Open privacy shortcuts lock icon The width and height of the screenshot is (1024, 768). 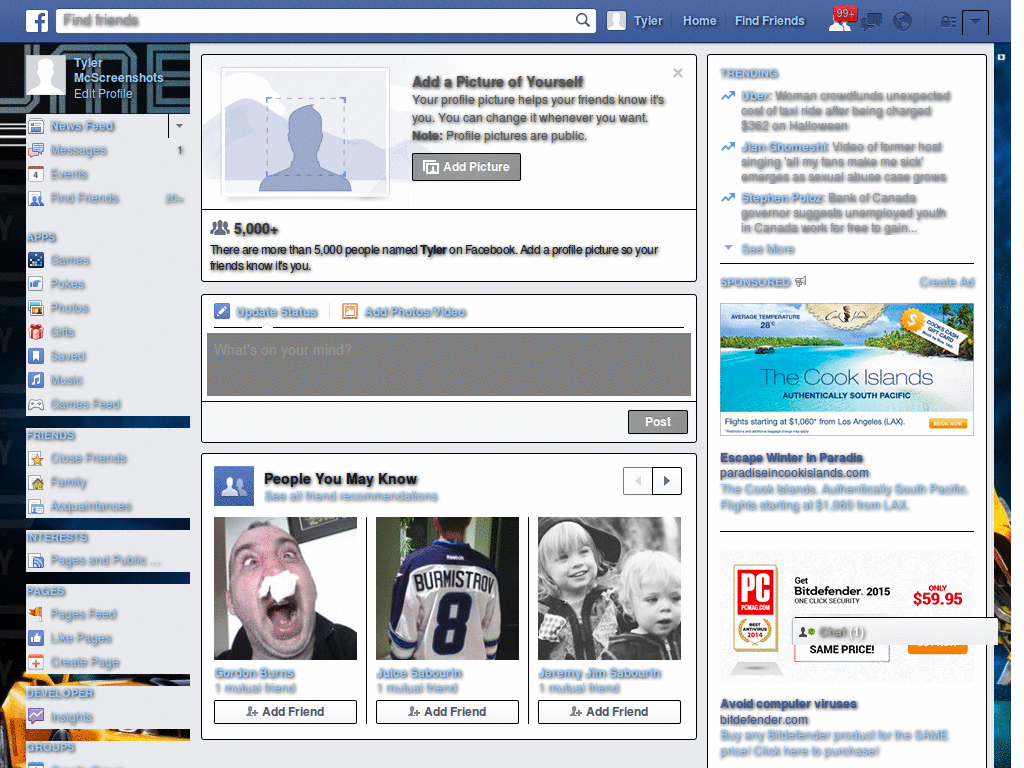click(948, 22)
